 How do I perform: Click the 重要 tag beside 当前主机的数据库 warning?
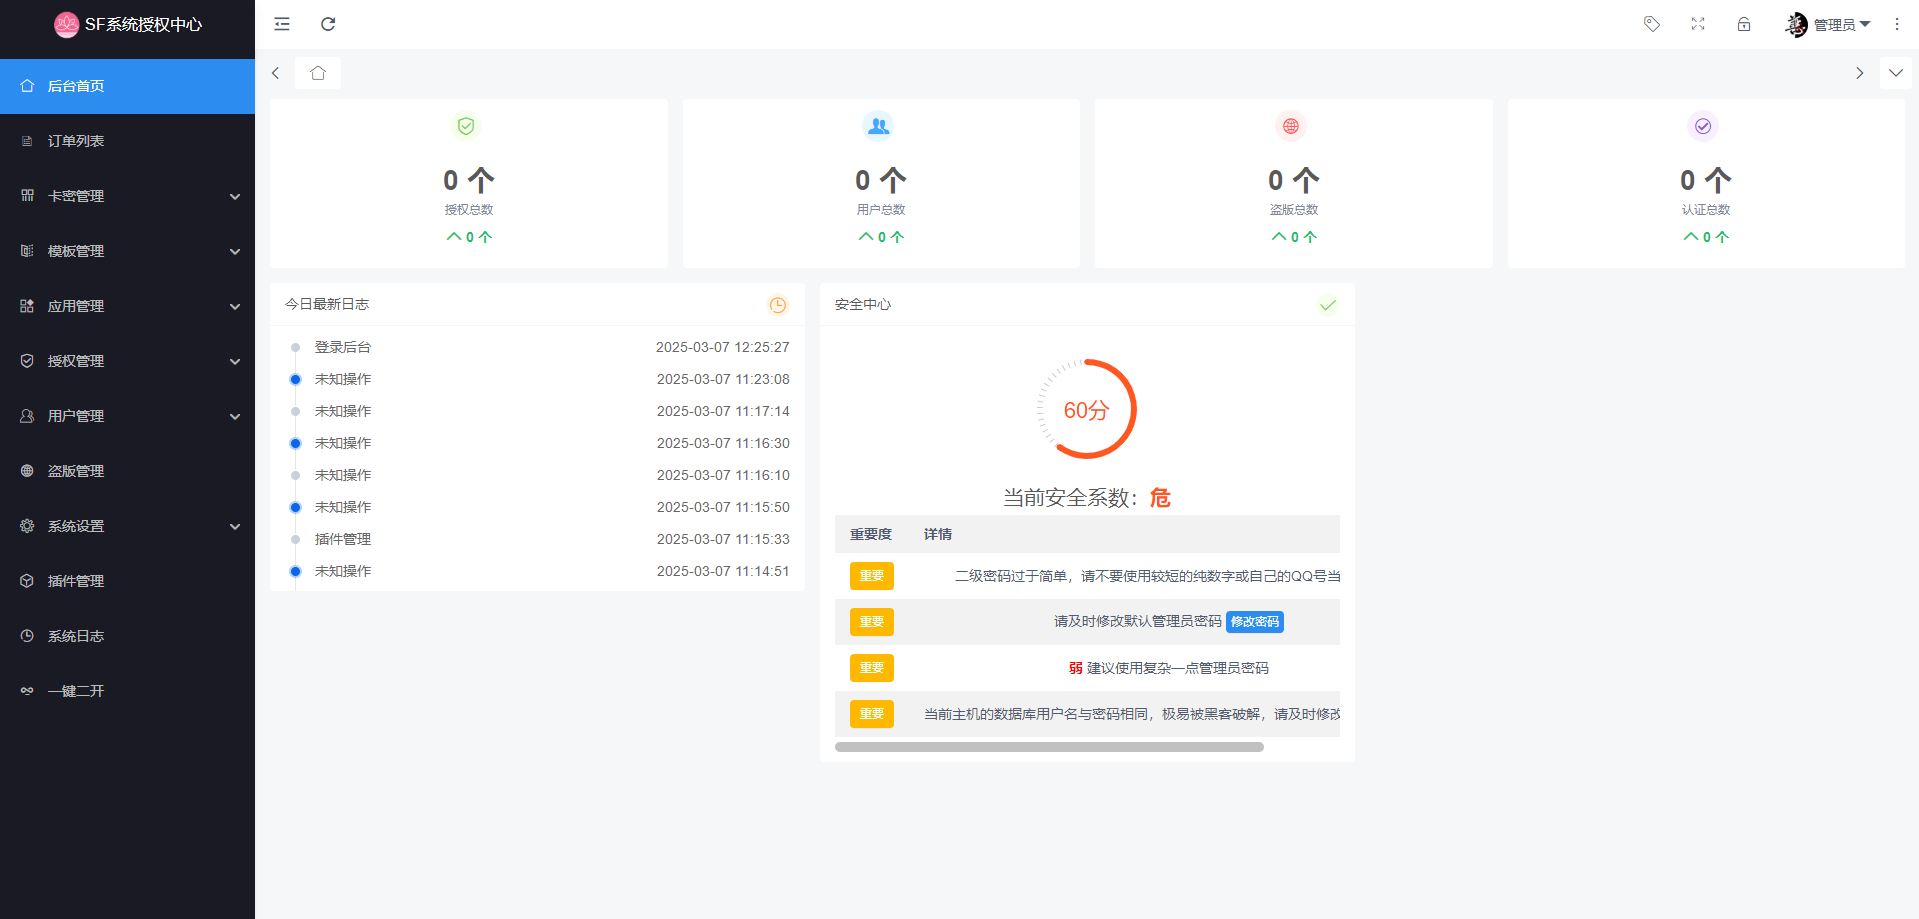tap(872, 714)
